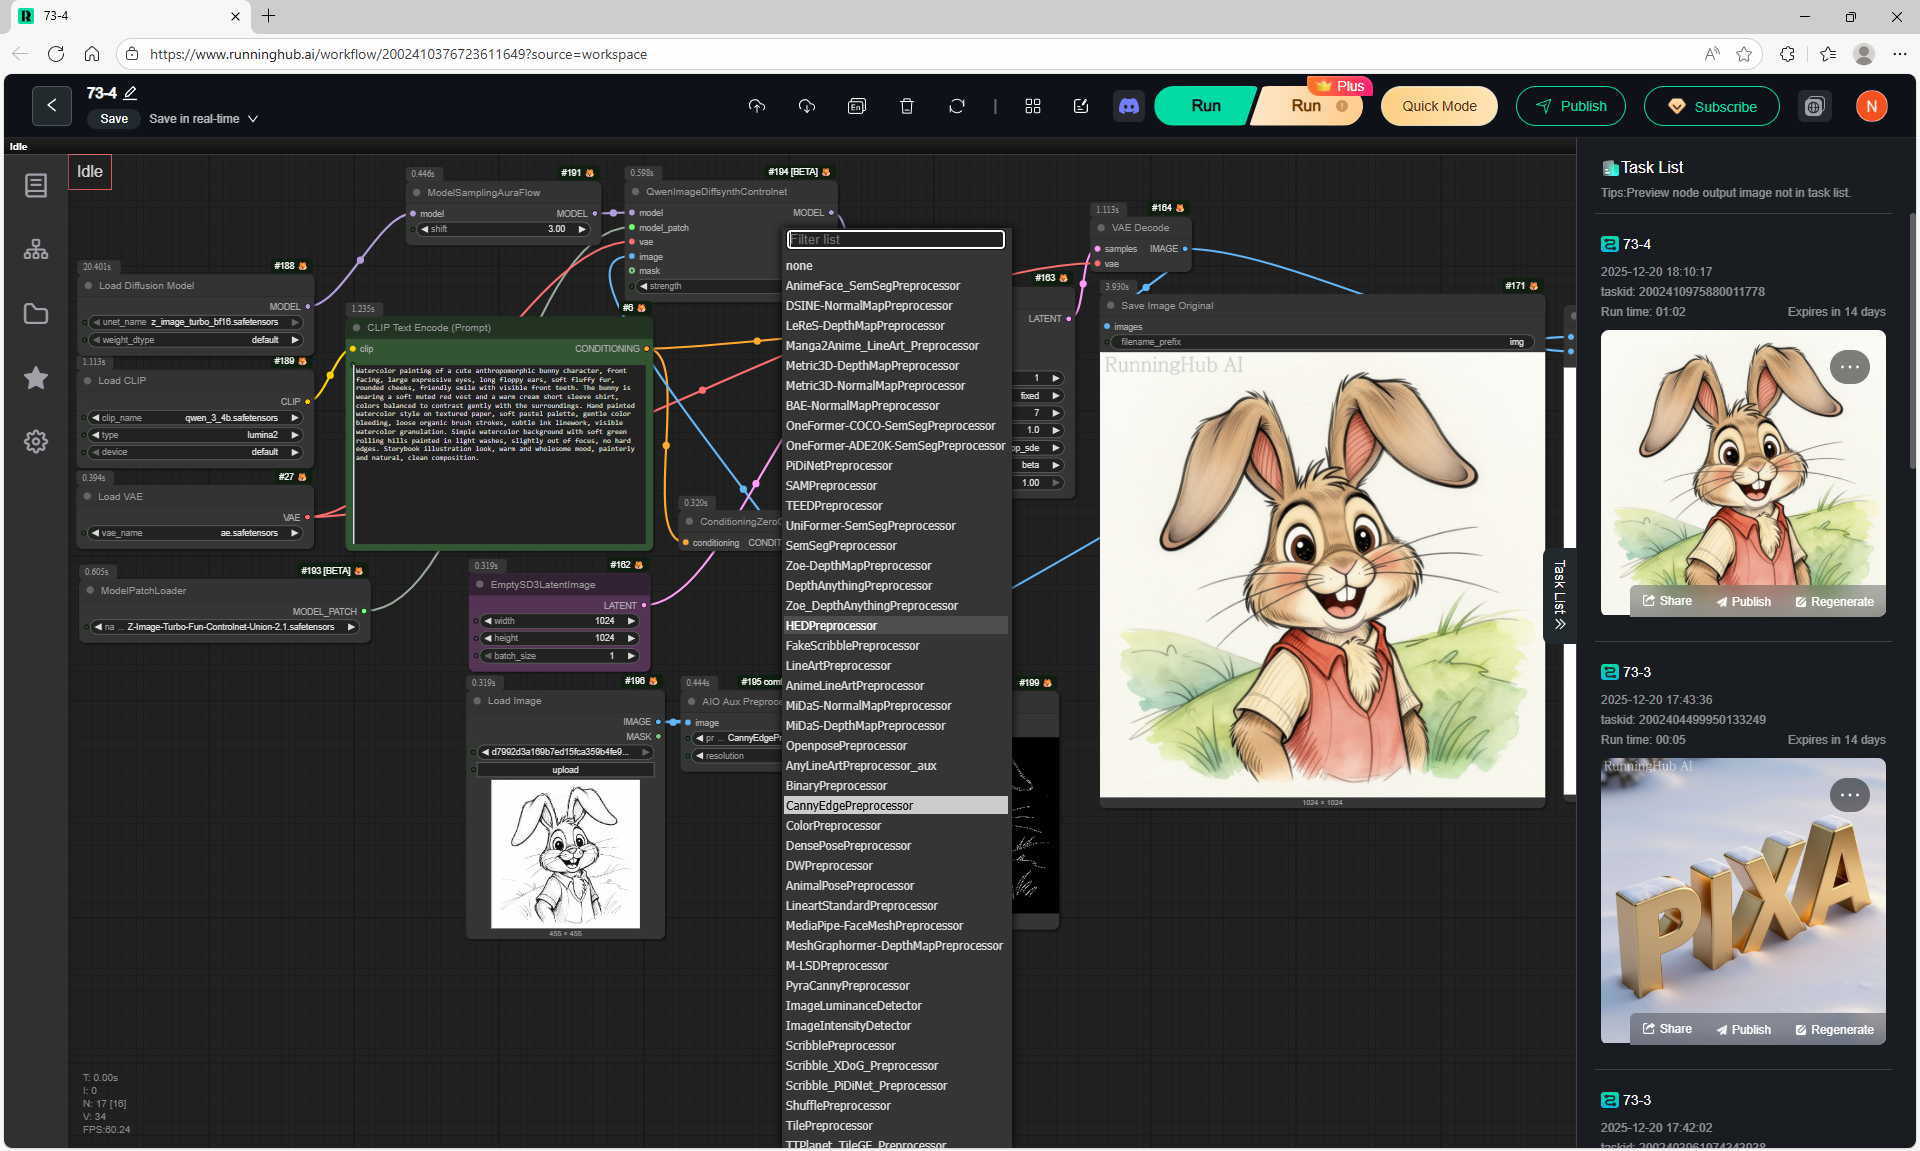The width and height of the screenshot is (1920, 1151).
Task: Choose LineArtPreprocessor in the preprocessor list
Action: (838, 666)
